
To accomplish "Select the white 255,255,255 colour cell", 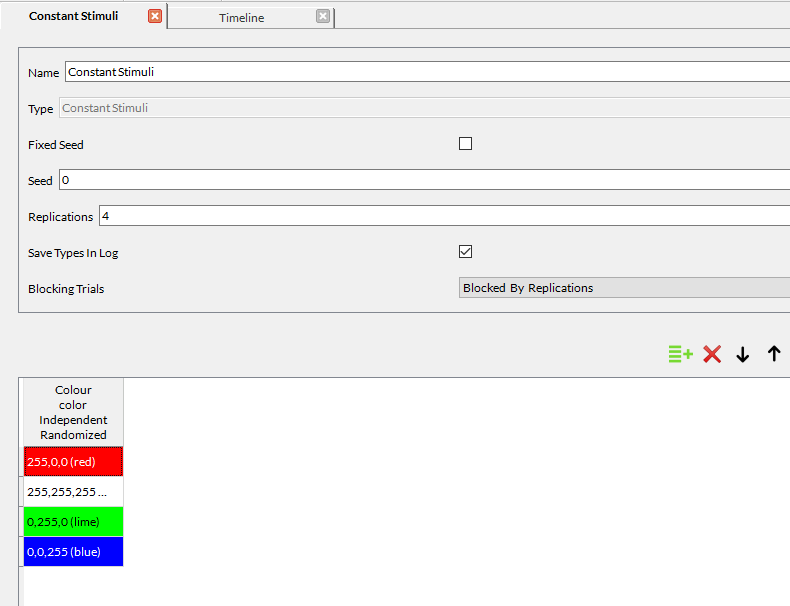I will point(73,491).
